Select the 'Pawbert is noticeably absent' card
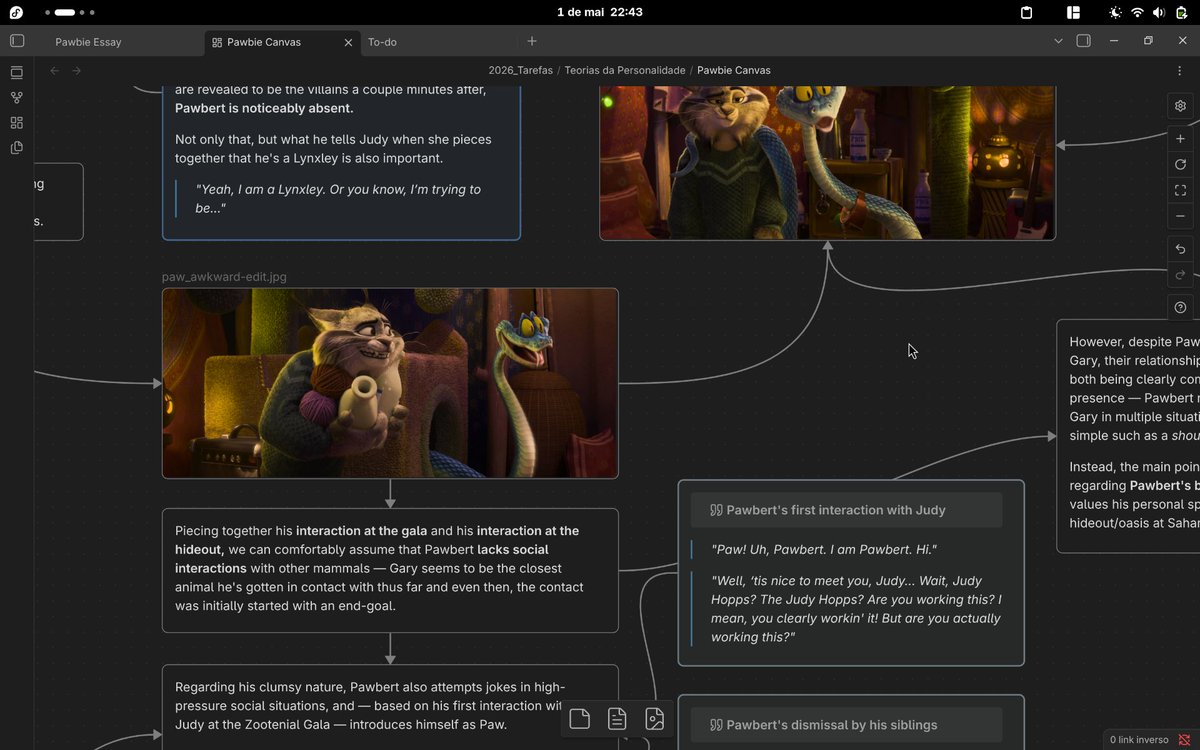Viewport: 1200px width, 750px height. (x=341, y=162)
